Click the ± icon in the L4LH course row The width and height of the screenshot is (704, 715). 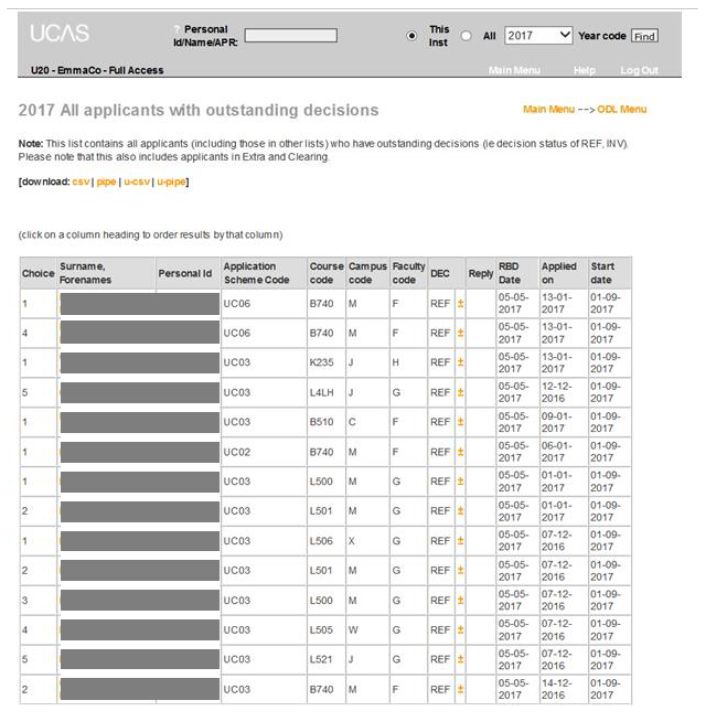click(461, 392)
